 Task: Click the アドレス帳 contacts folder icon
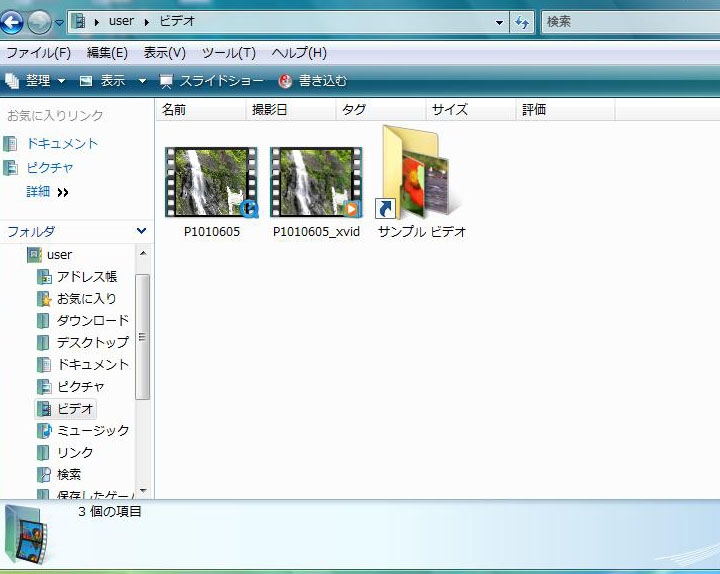[x=44, y=277]
